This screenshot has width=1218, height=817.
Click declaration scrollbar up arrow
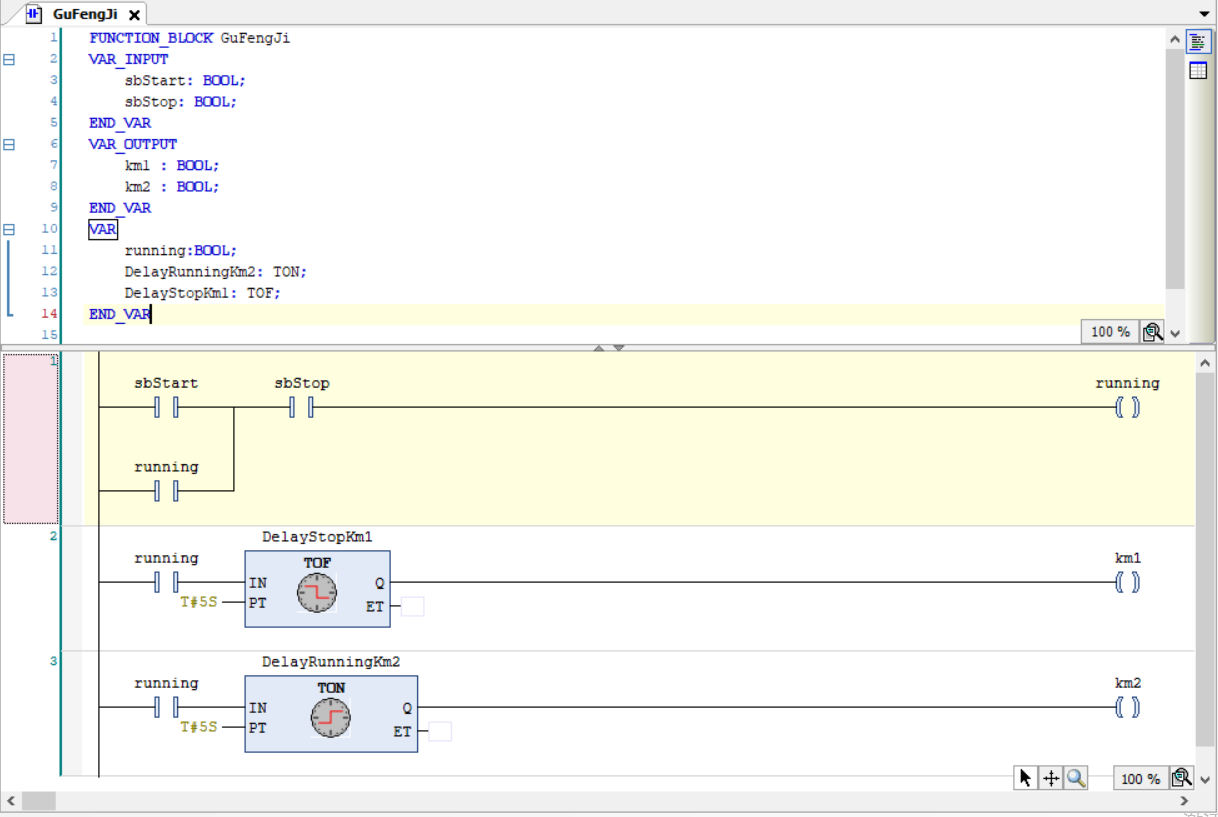[1175, 39]
